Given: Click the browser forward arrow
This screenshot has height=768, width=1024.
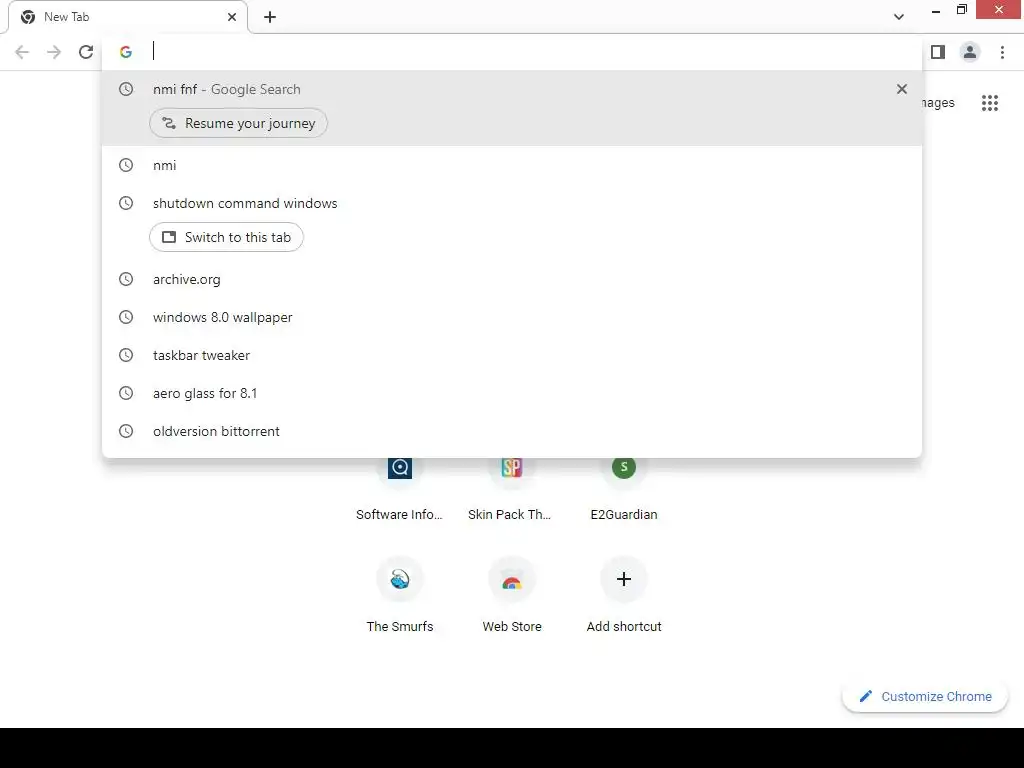Looking at the screenshot, I should pos(54,52).
